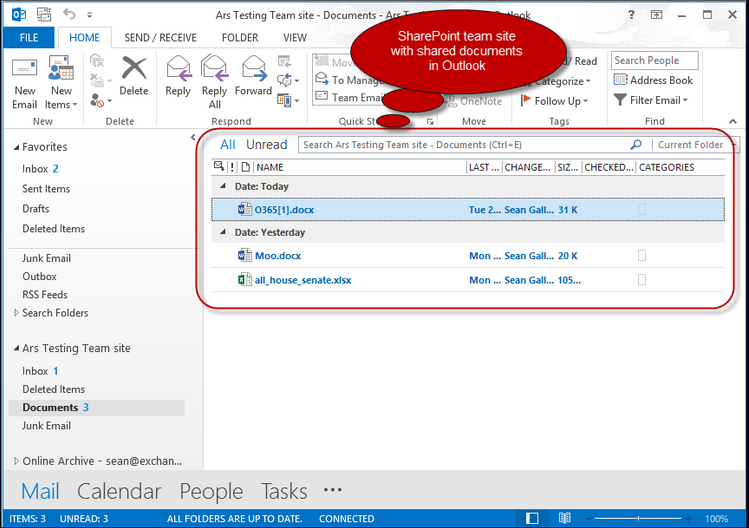749x528 pixels.
Task: Toggle category box for all_house_senate.xlsx
Action: coord(642,280)
